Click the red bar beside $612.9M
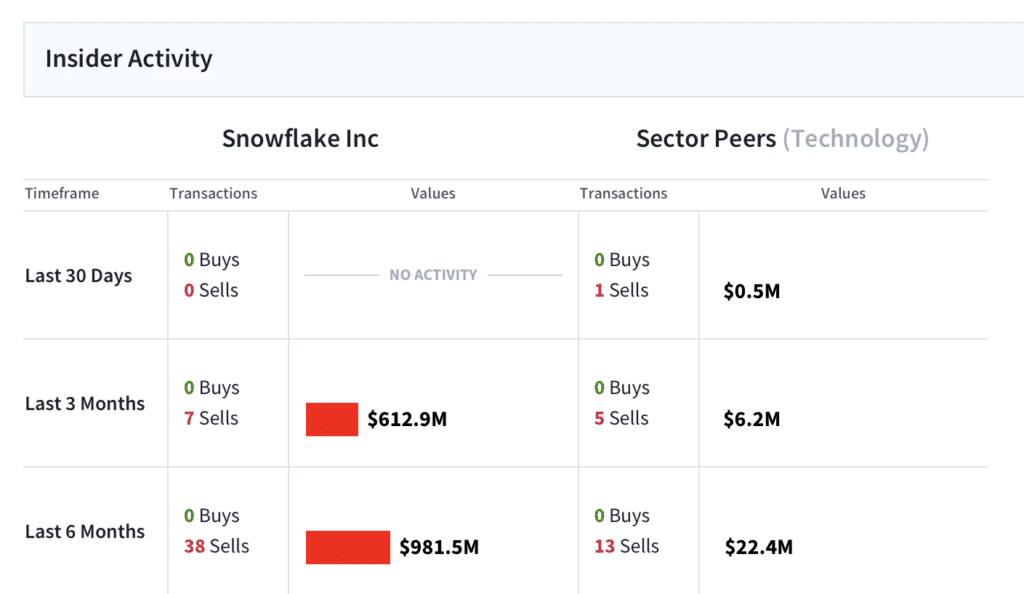1024x594 pixels. [332, 419]
